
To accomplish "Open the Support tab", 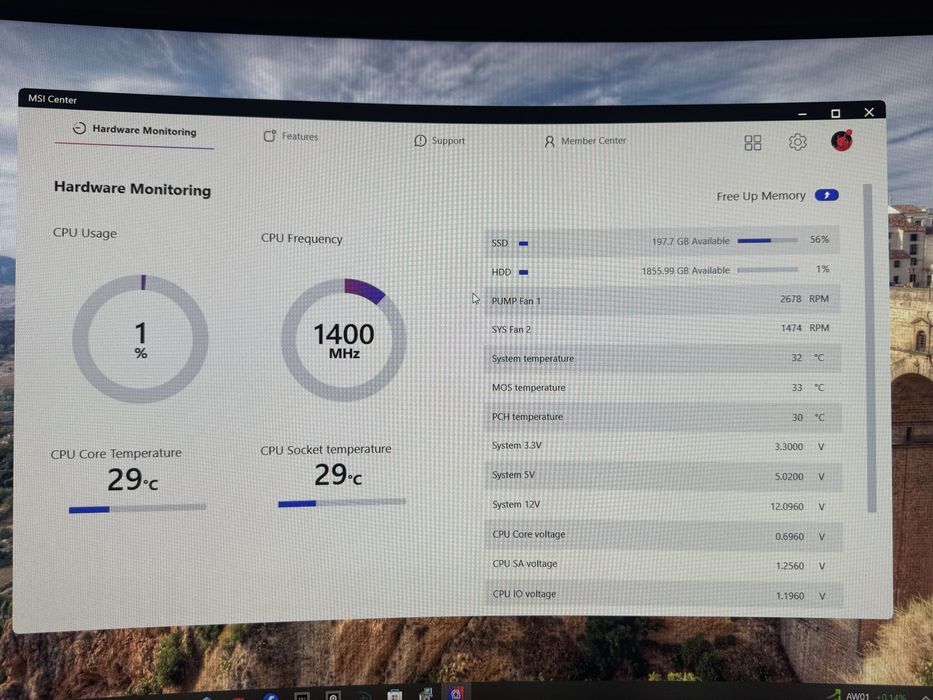I will (440, 140).
